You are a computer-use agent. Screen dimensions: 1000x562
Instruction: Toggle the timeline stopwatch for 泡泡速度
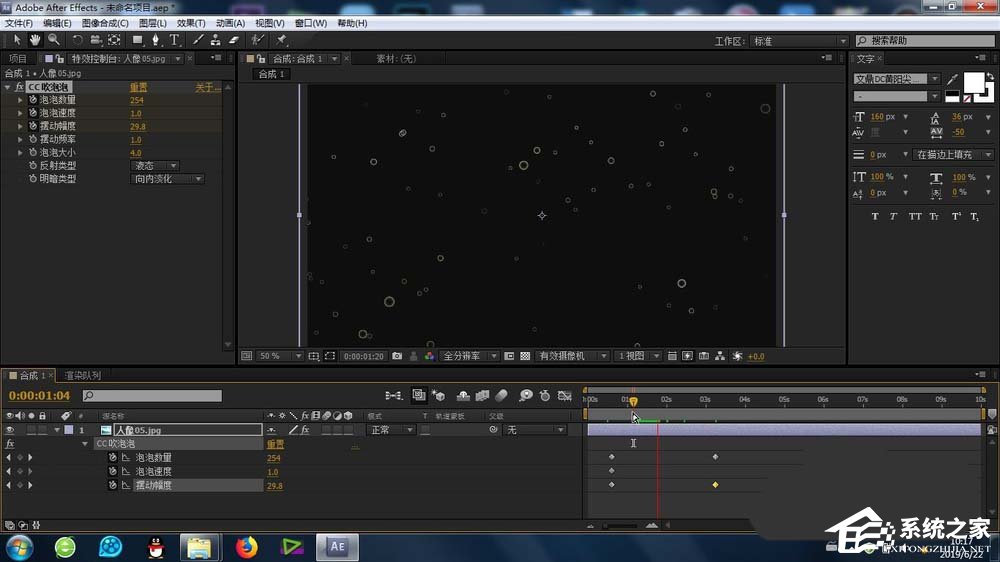113,472
